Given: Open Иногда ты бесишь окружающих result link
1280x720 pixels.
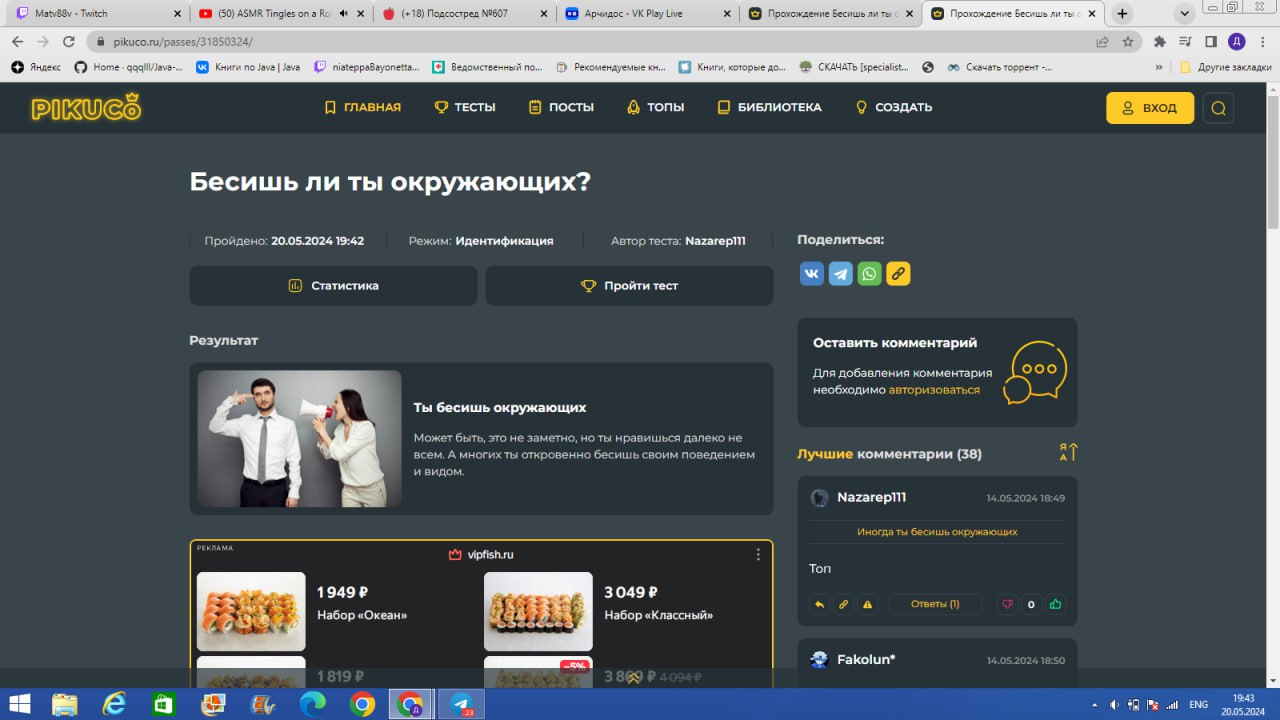Looking at the screenshot, I should [x=937, y=532].
